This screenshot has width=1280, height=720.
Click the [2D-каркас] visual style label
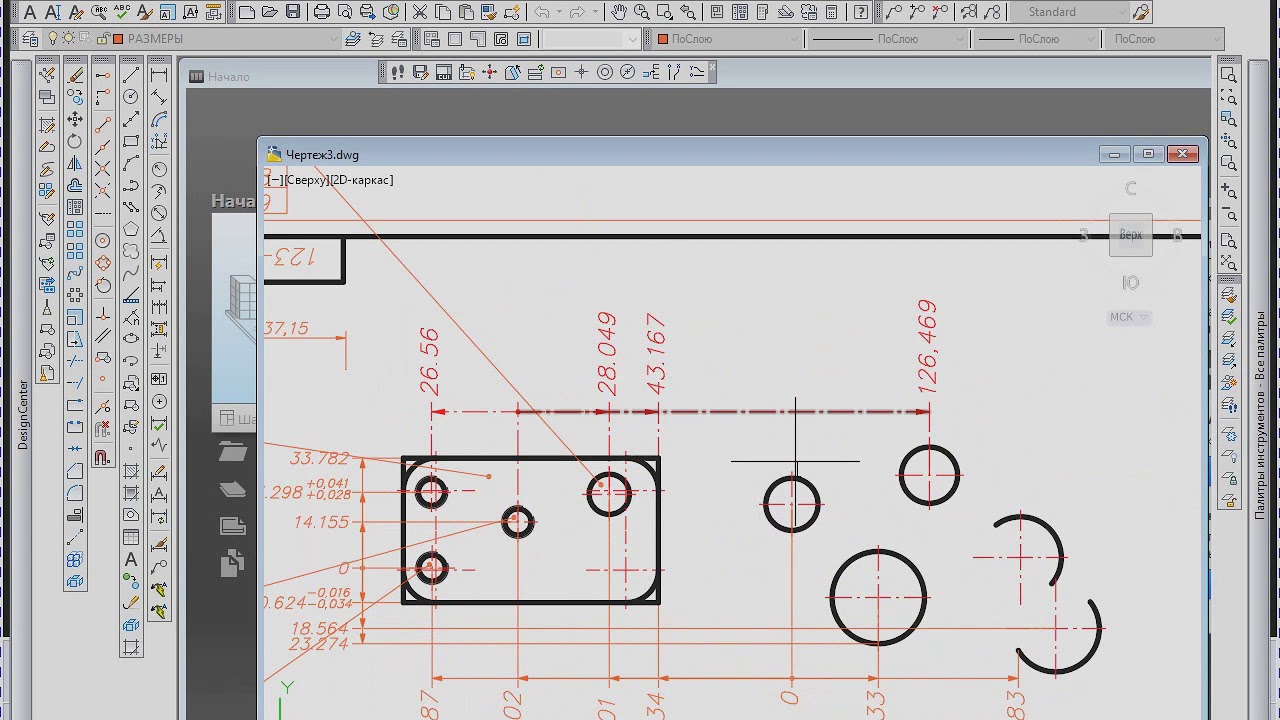click(361, 180)
